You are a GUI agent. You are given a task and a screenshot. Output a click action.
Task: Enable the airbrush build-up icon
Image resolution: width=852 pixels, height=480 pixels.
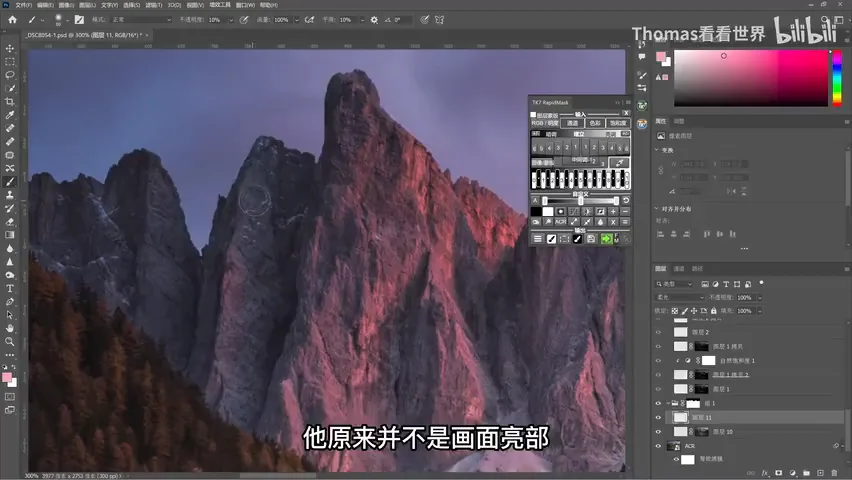click(x=310, y=20)
